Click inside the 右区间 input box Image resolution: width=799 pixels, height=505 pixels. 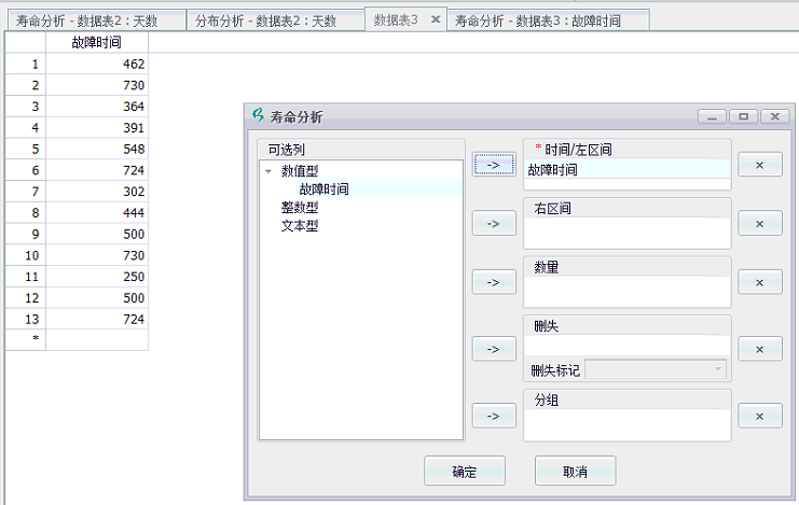(627, 232)
